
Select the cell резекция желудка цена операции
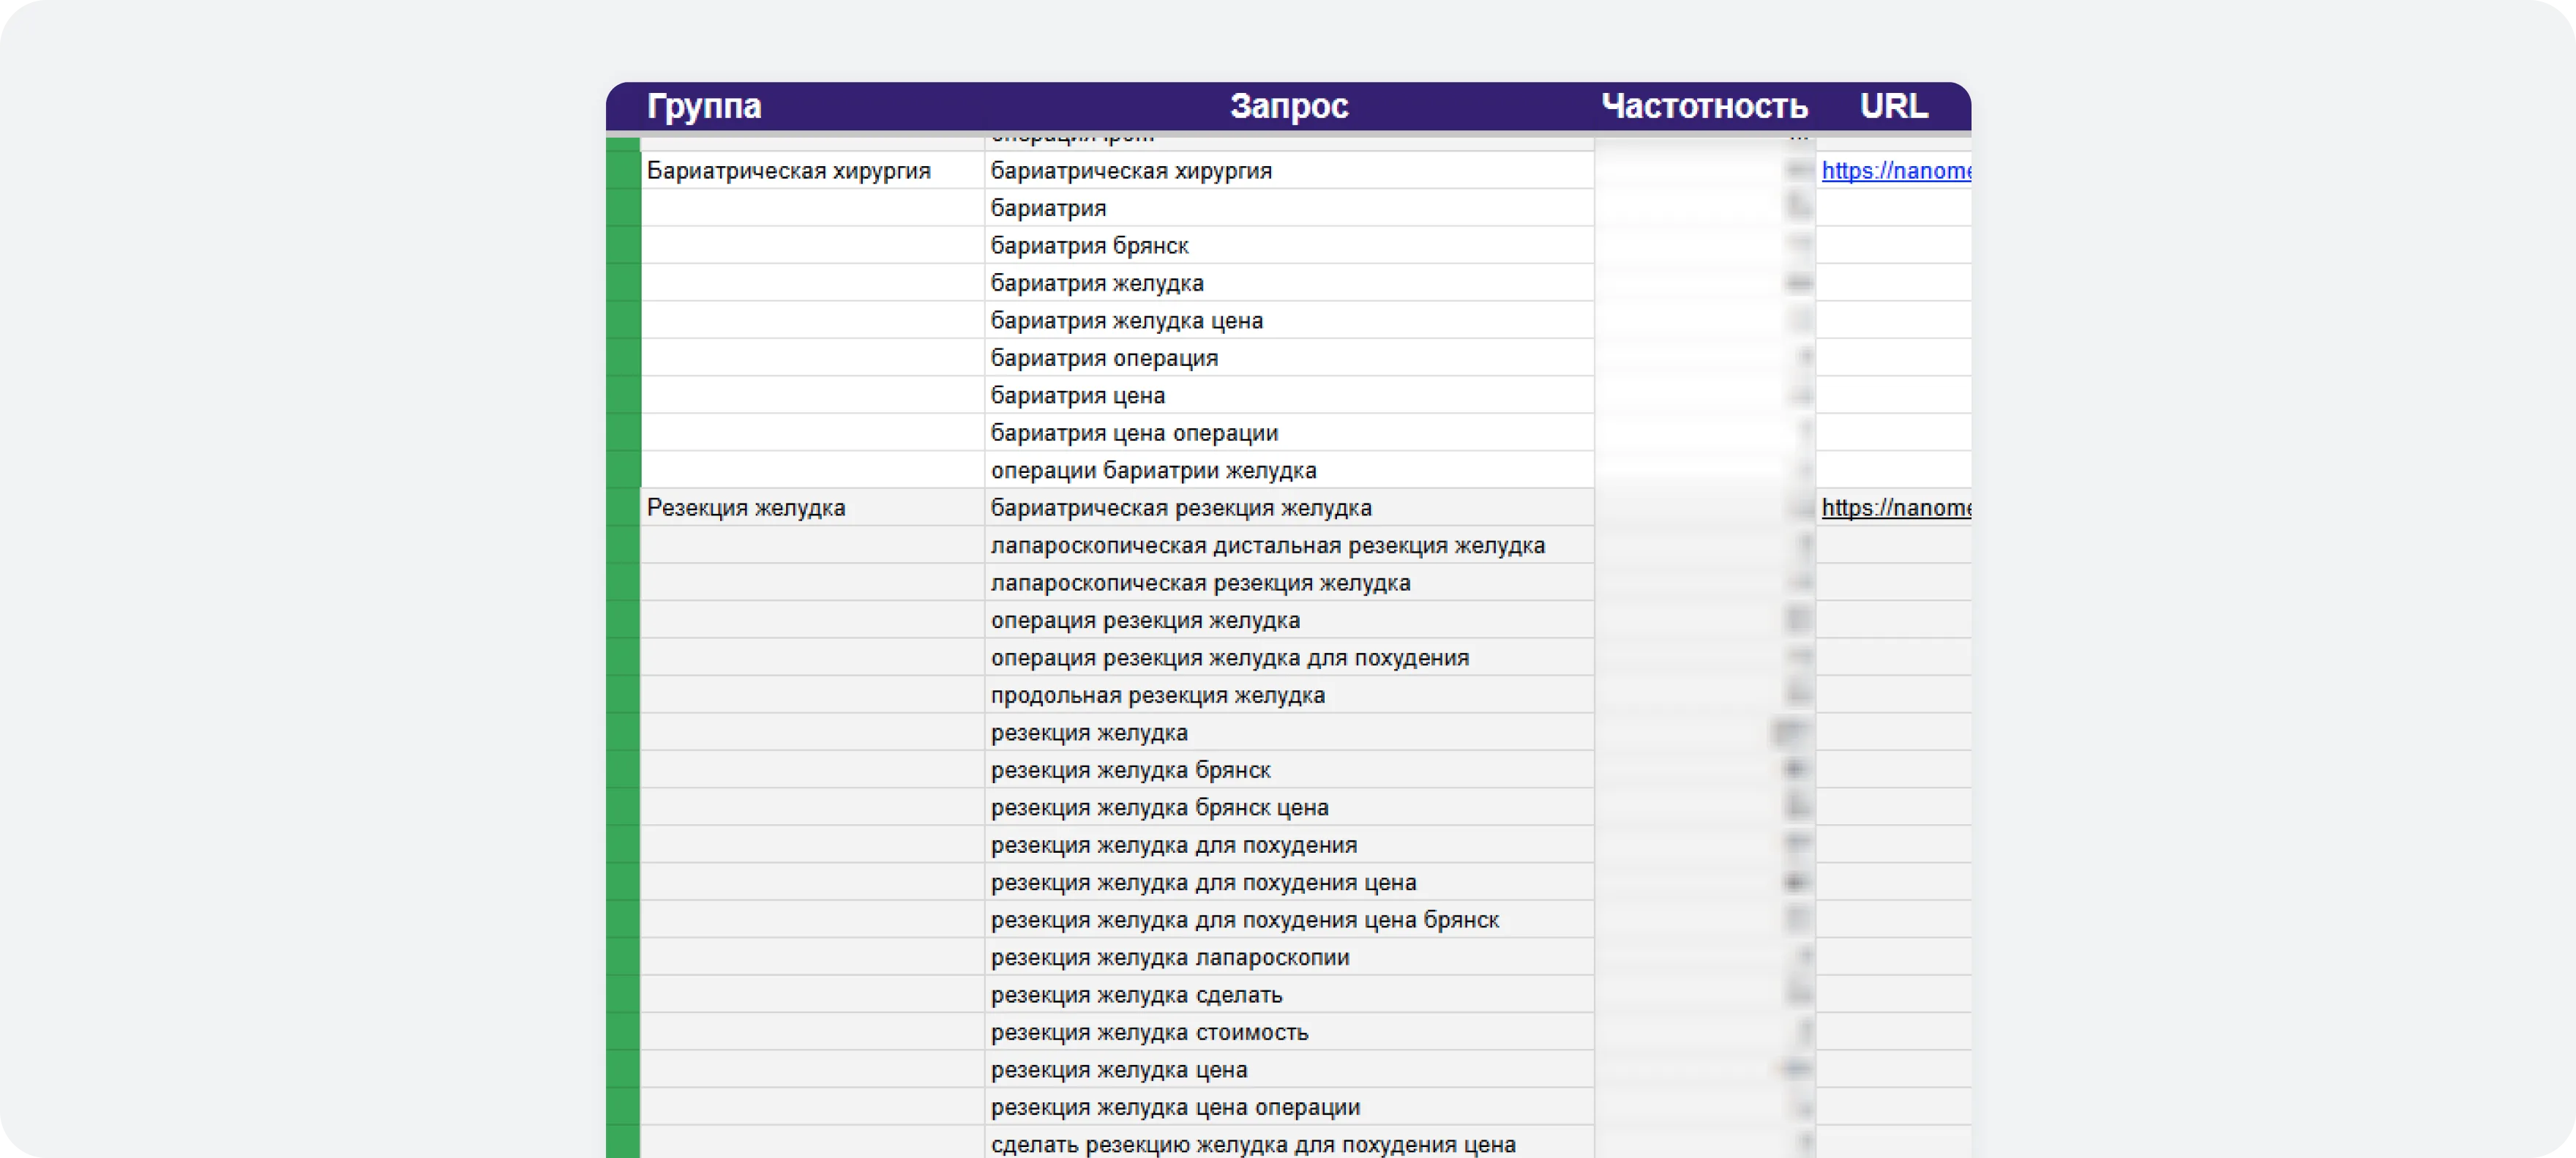1289,1108
